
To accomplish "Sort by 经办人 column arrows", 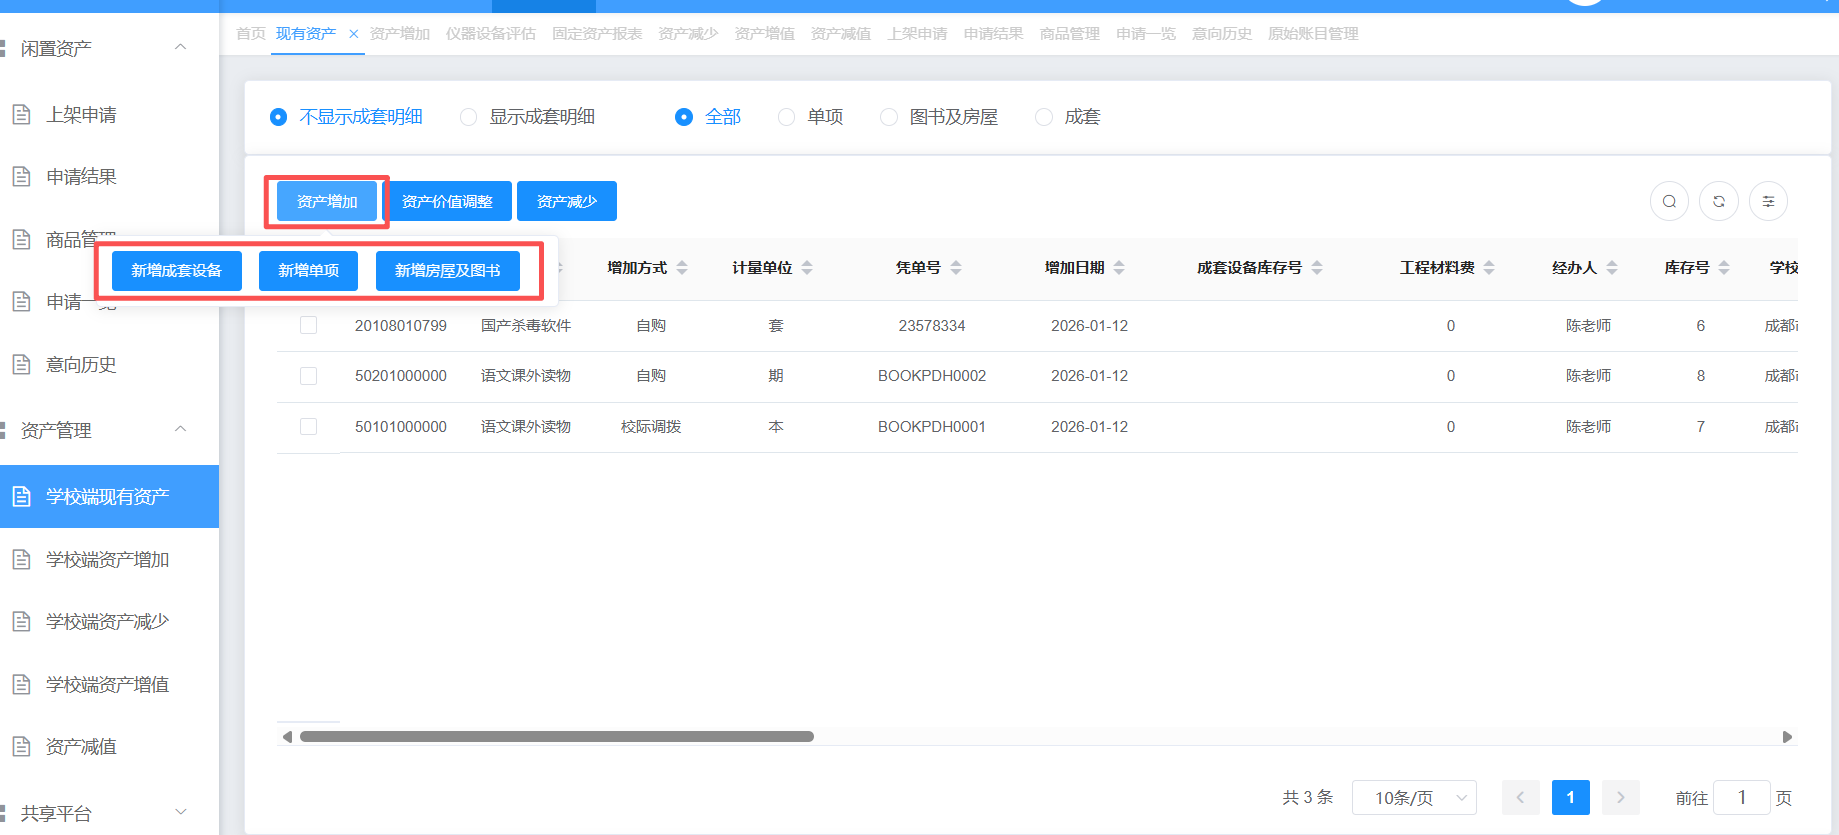I will (1612, 268).
